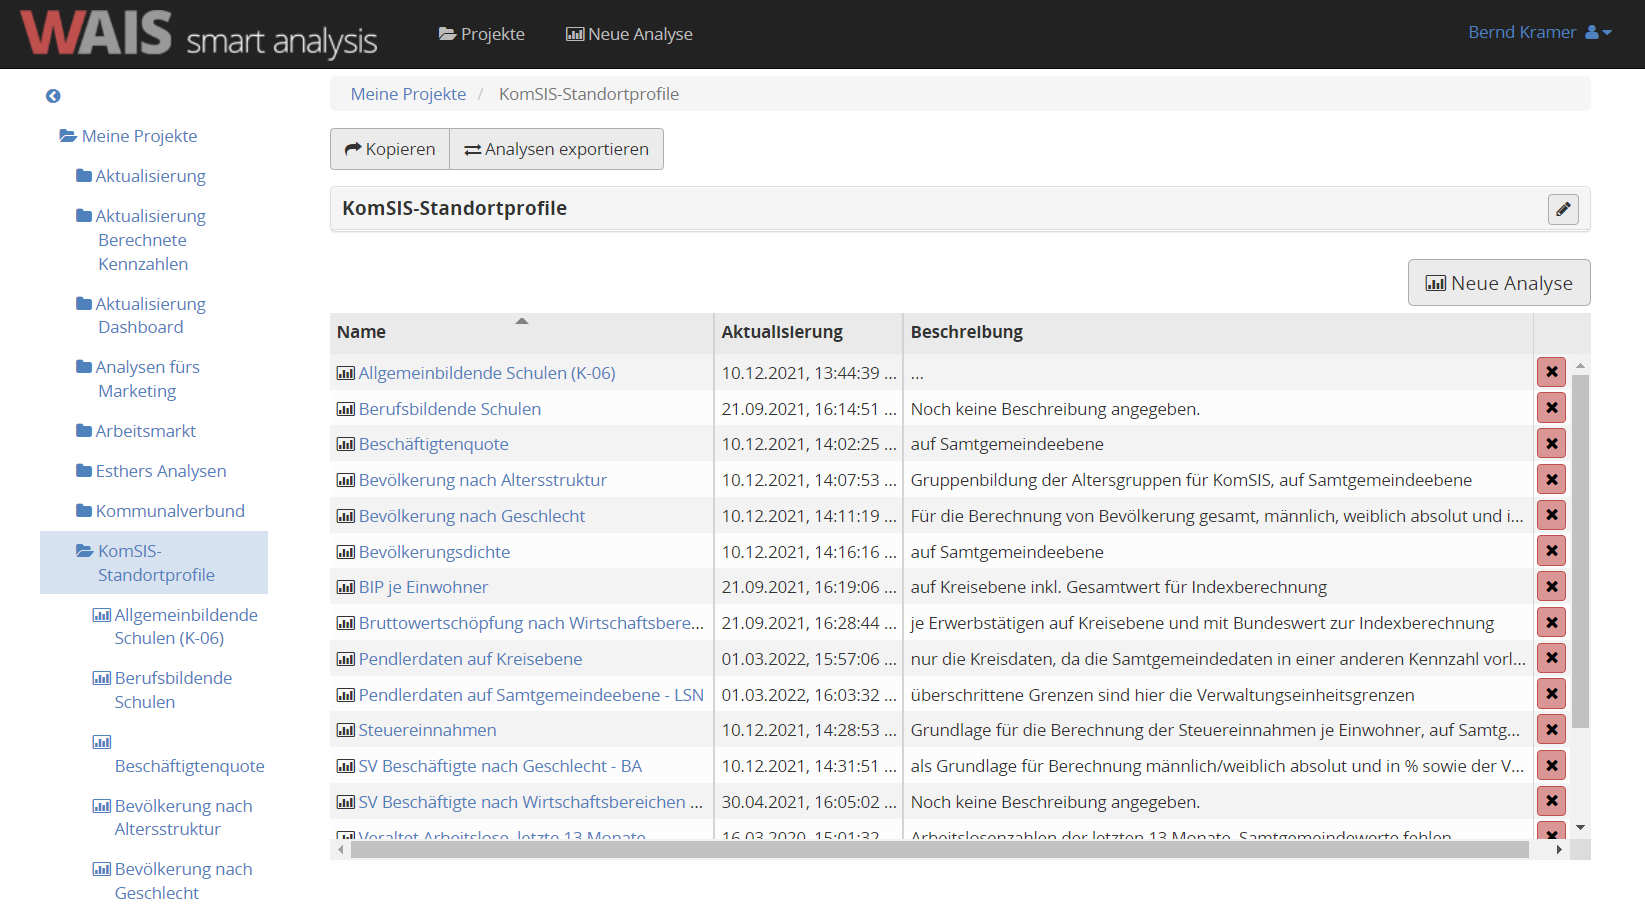Delete Bevölkerung nach Geschlecht table row
The image size is (1645, 917).
pos(1551,515)
